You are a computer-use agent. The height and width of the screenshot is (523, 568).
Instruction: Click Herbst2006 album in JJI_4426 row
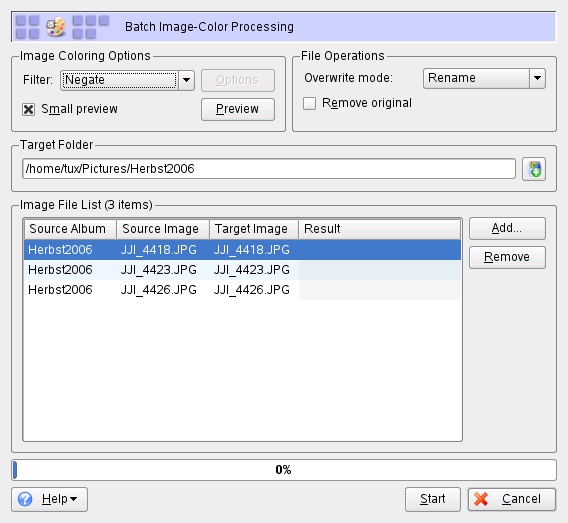pyautogui.click(x=60, y=290)
